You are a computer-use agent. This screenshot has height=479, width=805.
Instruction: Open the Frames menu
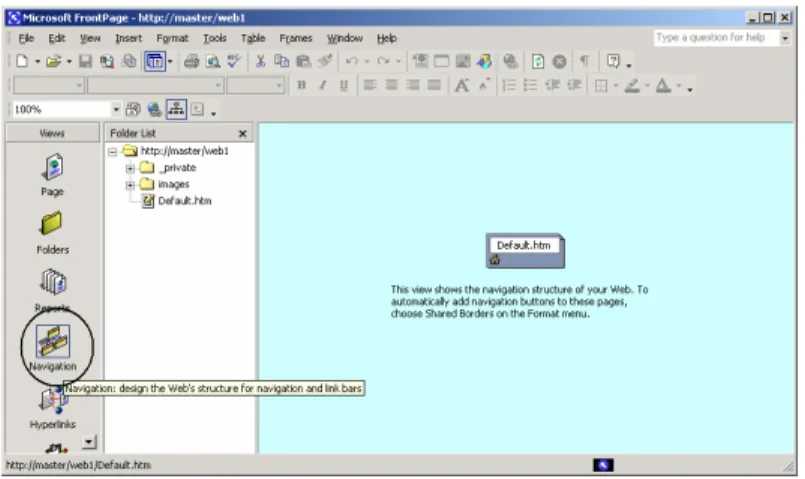tap(296, 39)
